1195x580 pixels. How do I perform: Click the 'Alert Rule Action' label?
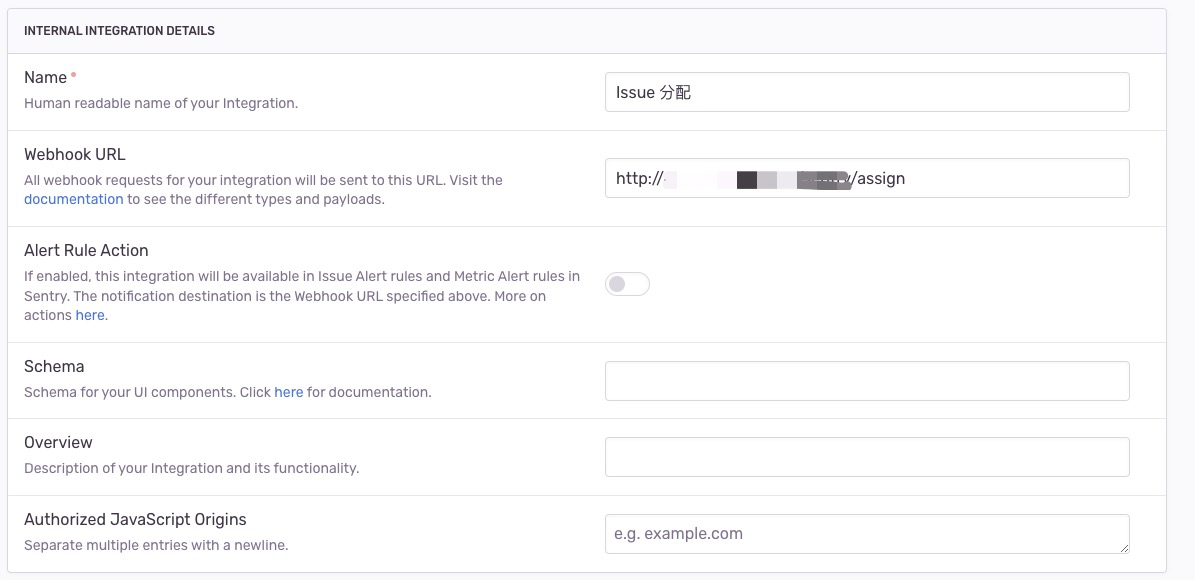(x=86, y=251)
